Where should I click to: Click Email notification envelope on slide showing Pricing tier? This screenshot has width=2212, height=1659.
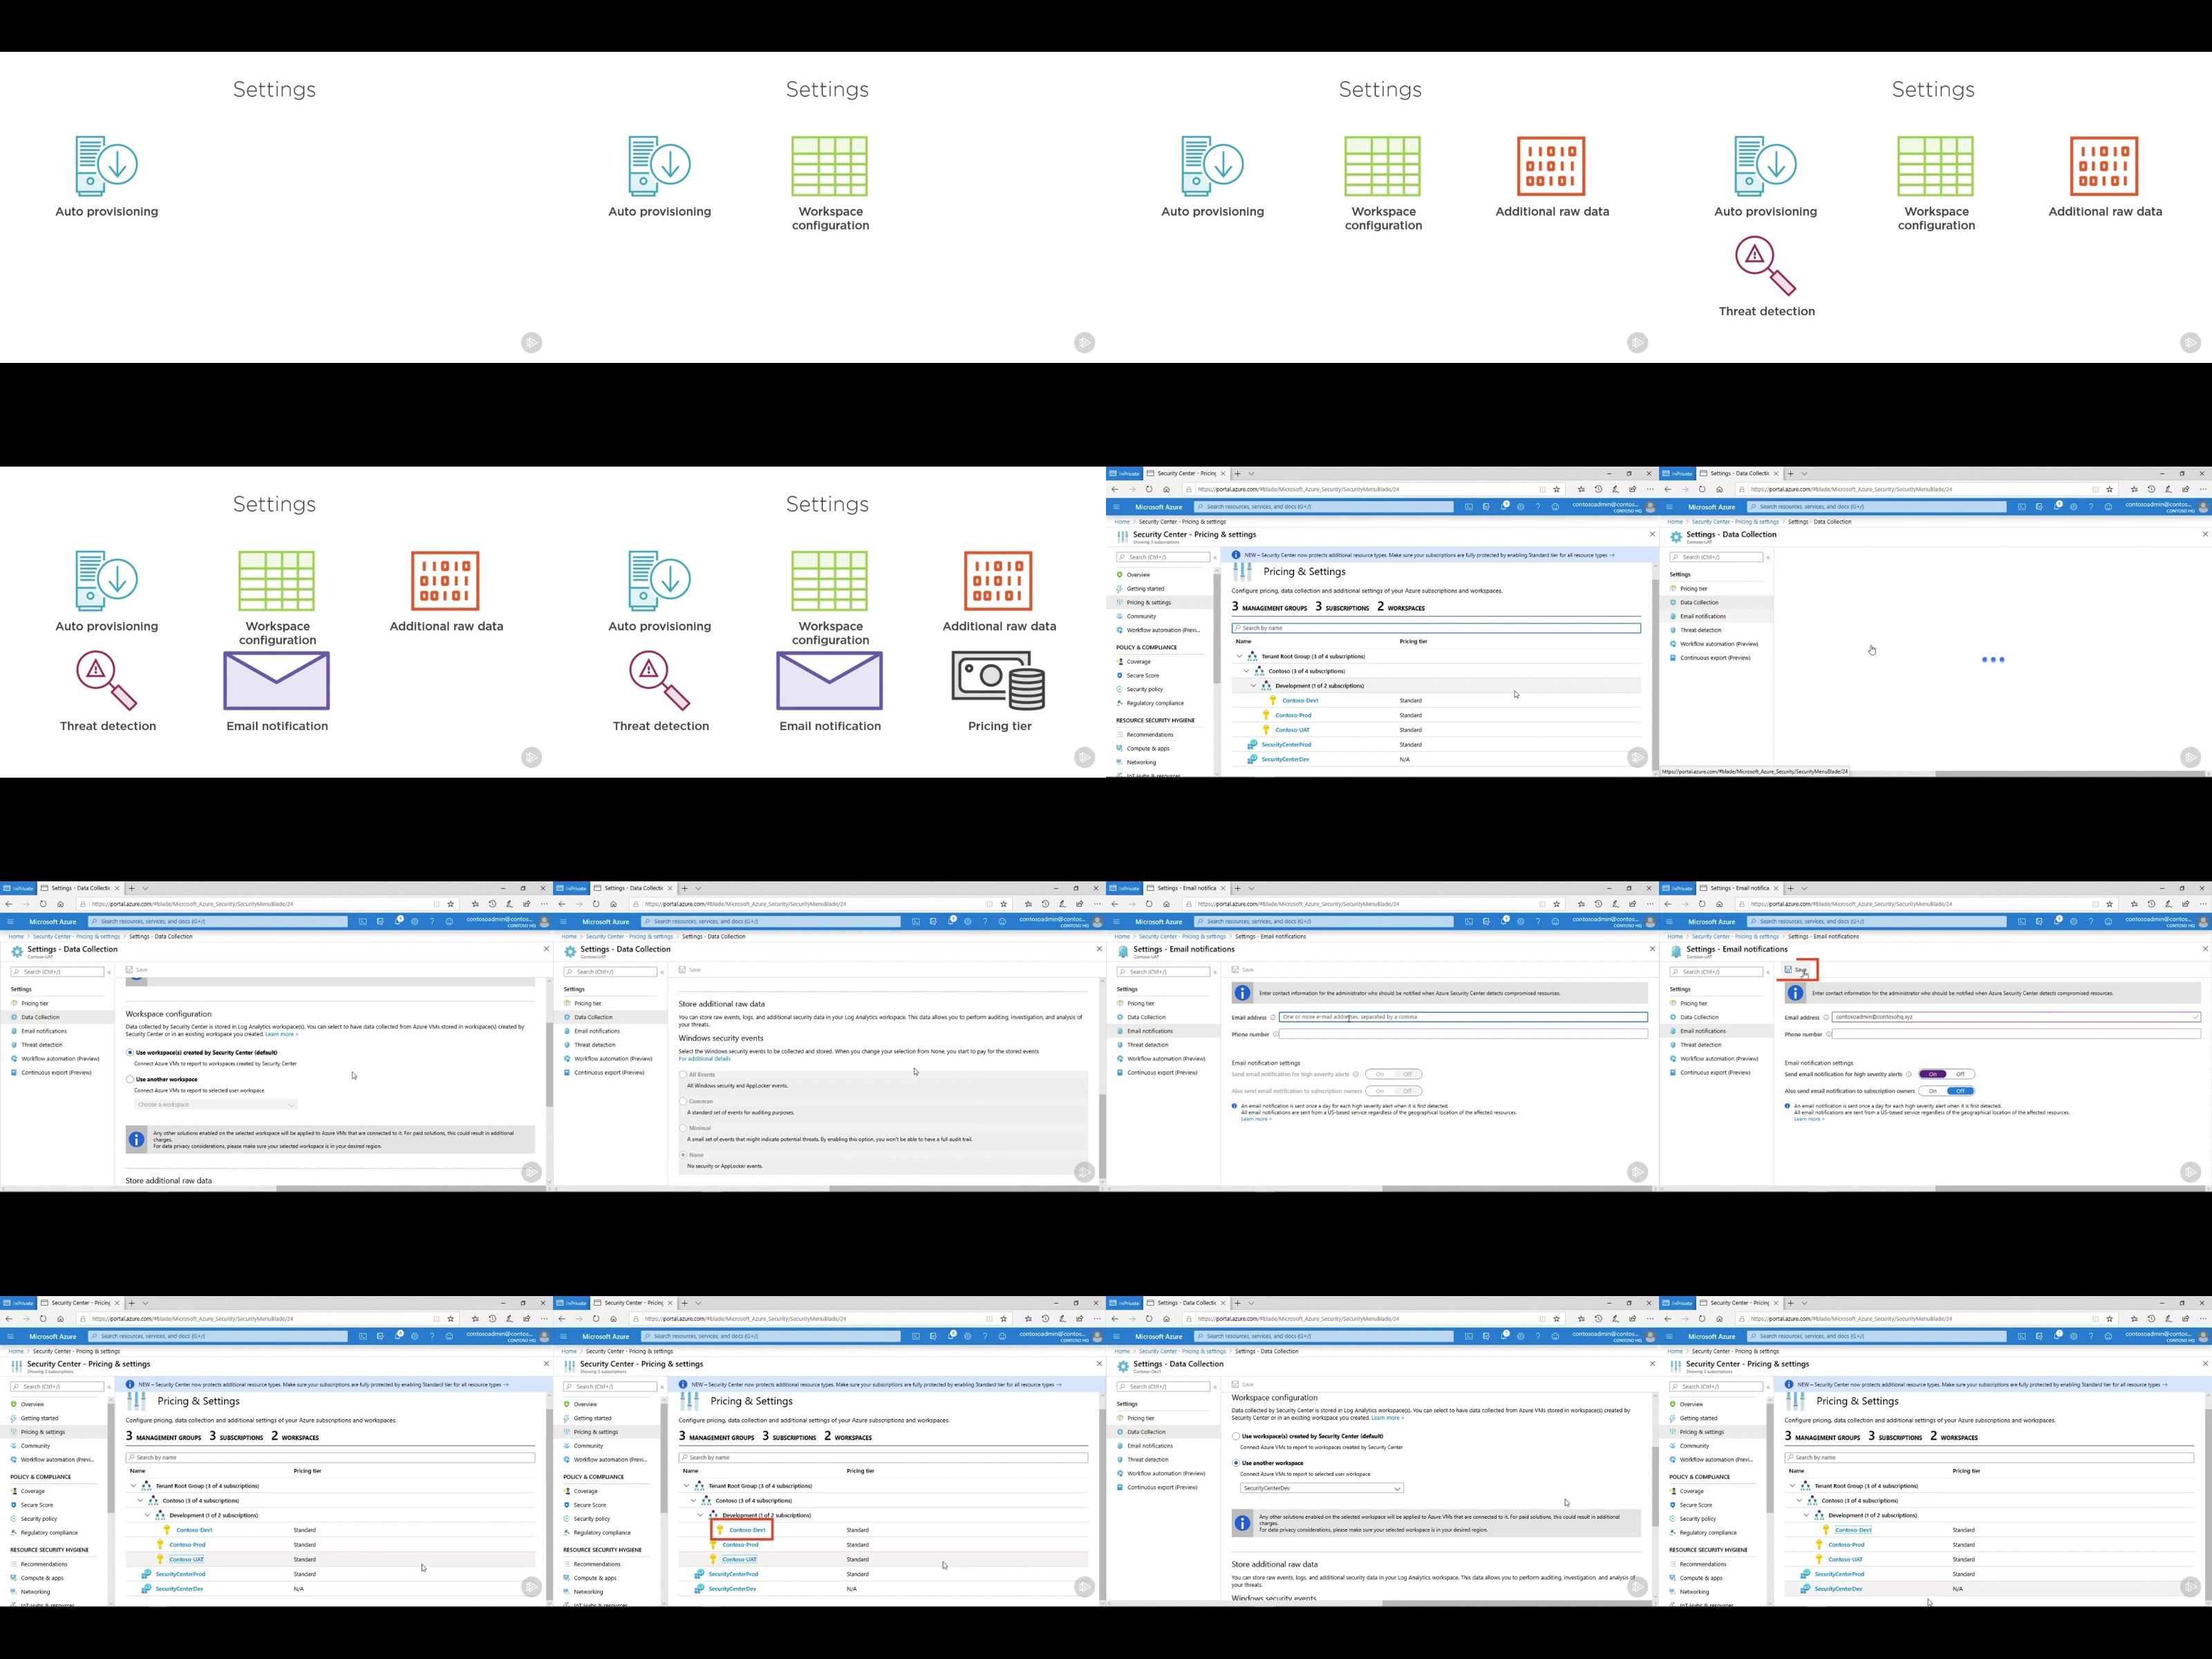point(829,681)
